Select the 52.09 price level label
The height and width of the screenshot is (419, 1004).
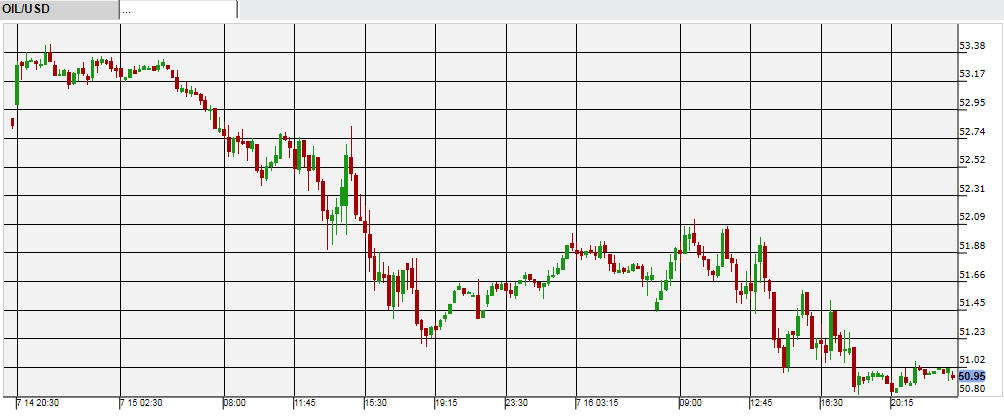click(973, 217)
